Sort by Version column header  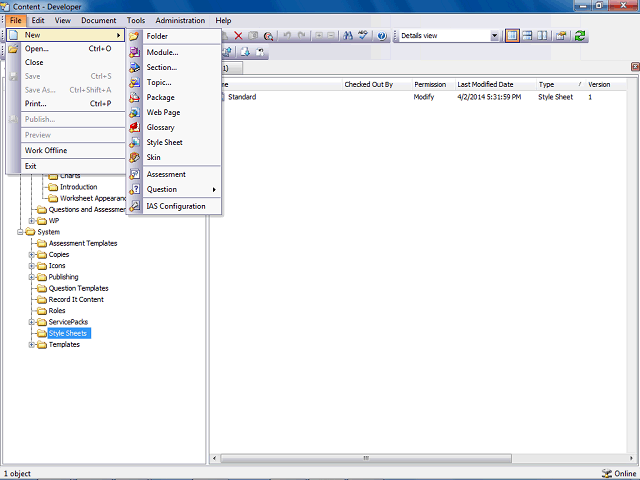605,84
